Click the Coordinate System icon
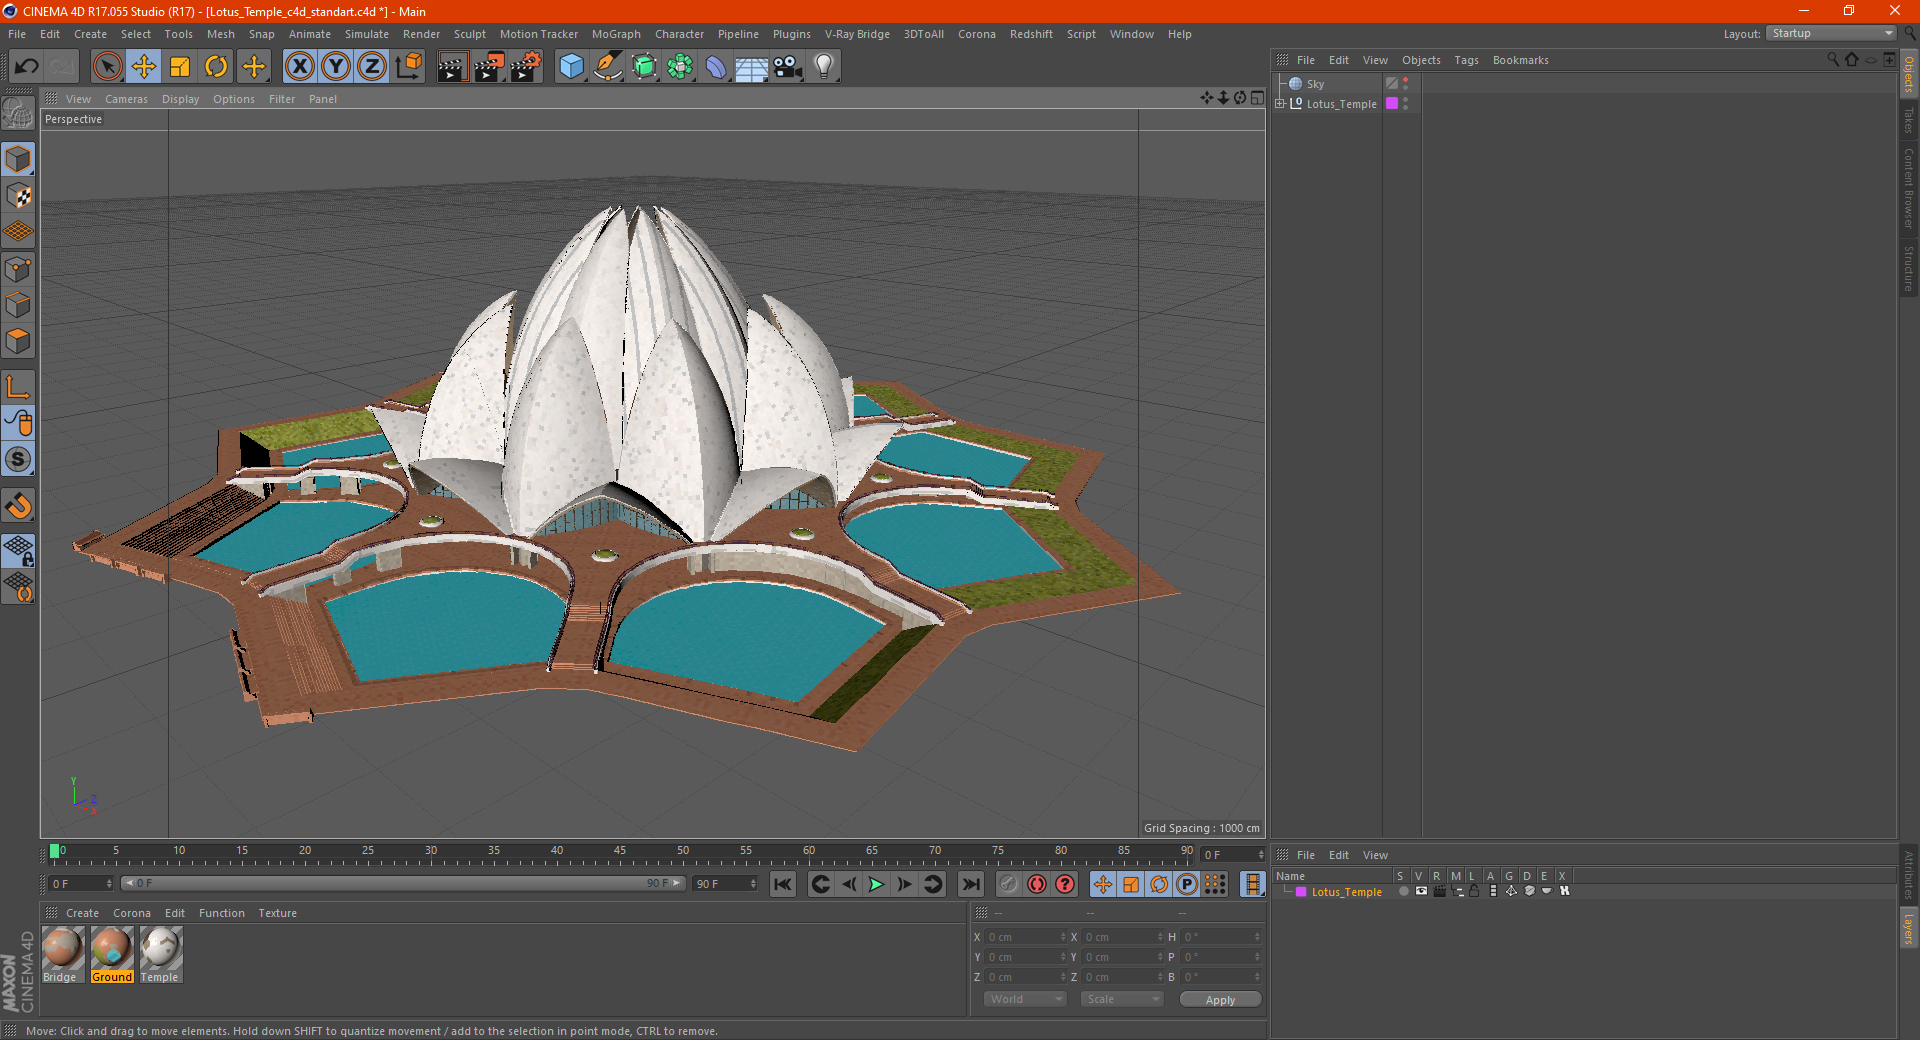The width and height of the screenshot is (1920, 1040). pyautogui.click(x=409, y=67)
